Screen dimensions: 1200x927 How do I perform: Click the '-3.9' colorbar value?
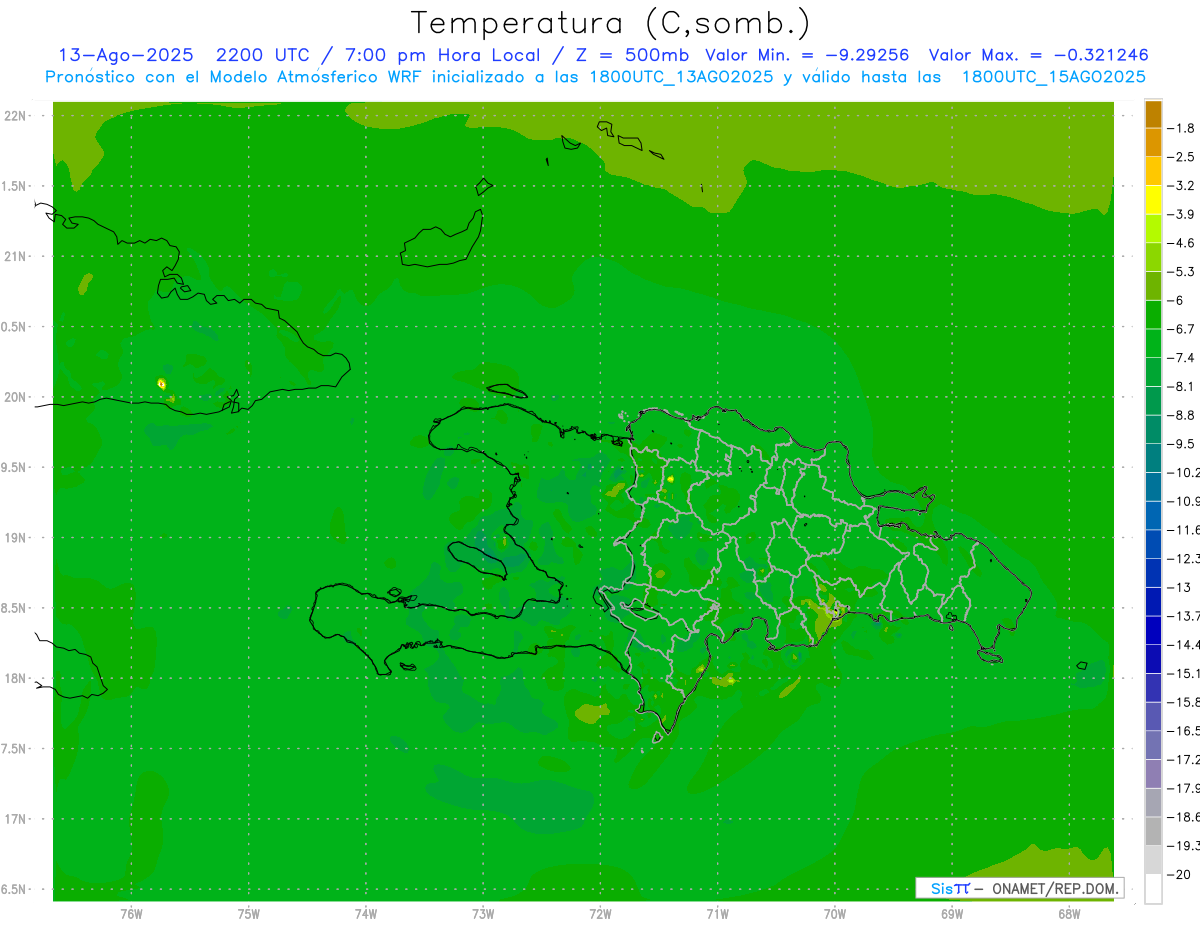coord(1183,214)
